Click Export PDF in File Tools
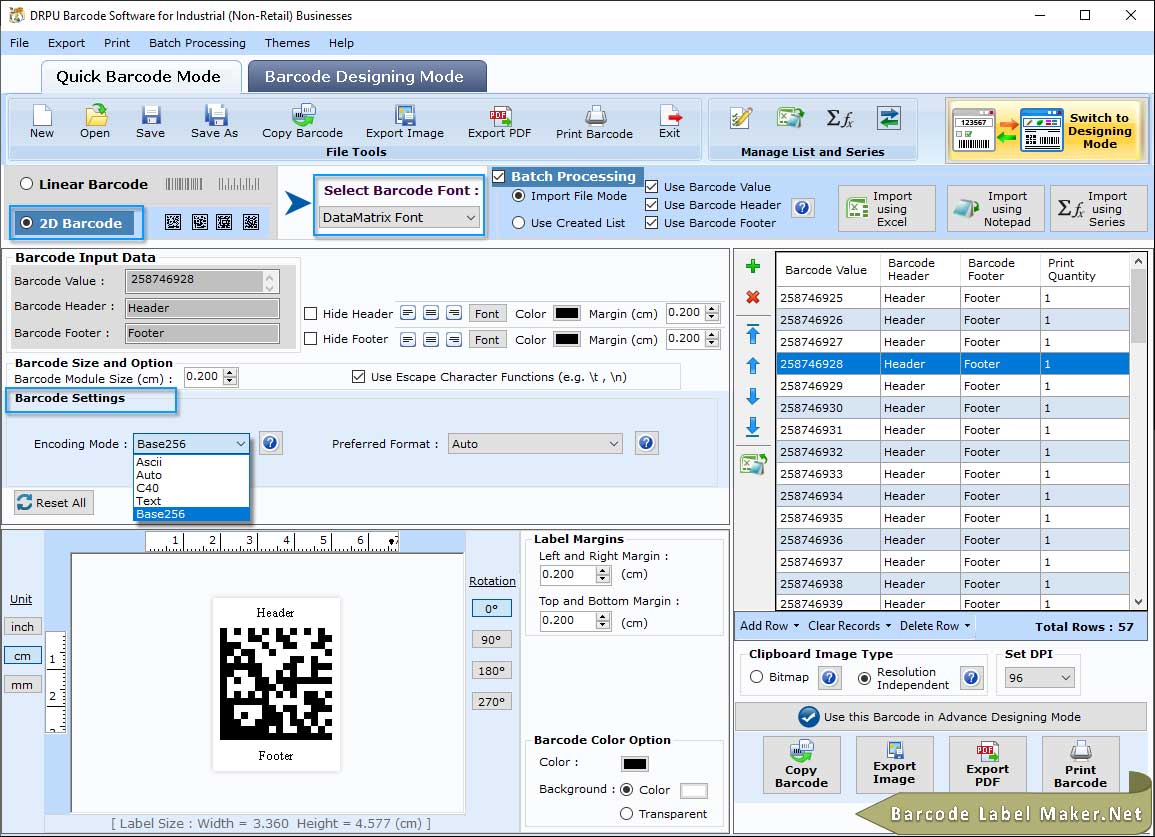Screen dimensions: 1155x837 pos(499,122)
